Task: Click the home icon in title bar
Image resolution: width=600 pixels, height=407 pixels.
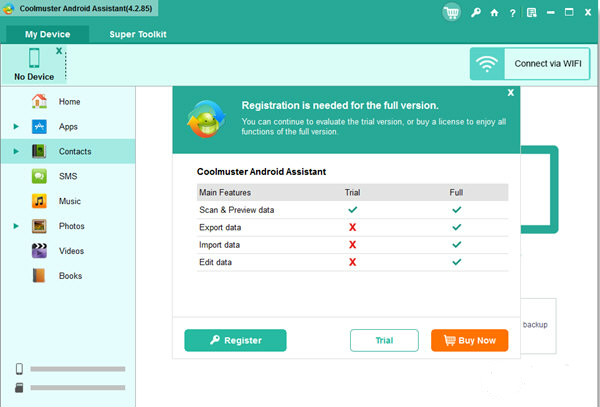Action: click(492, 15)
